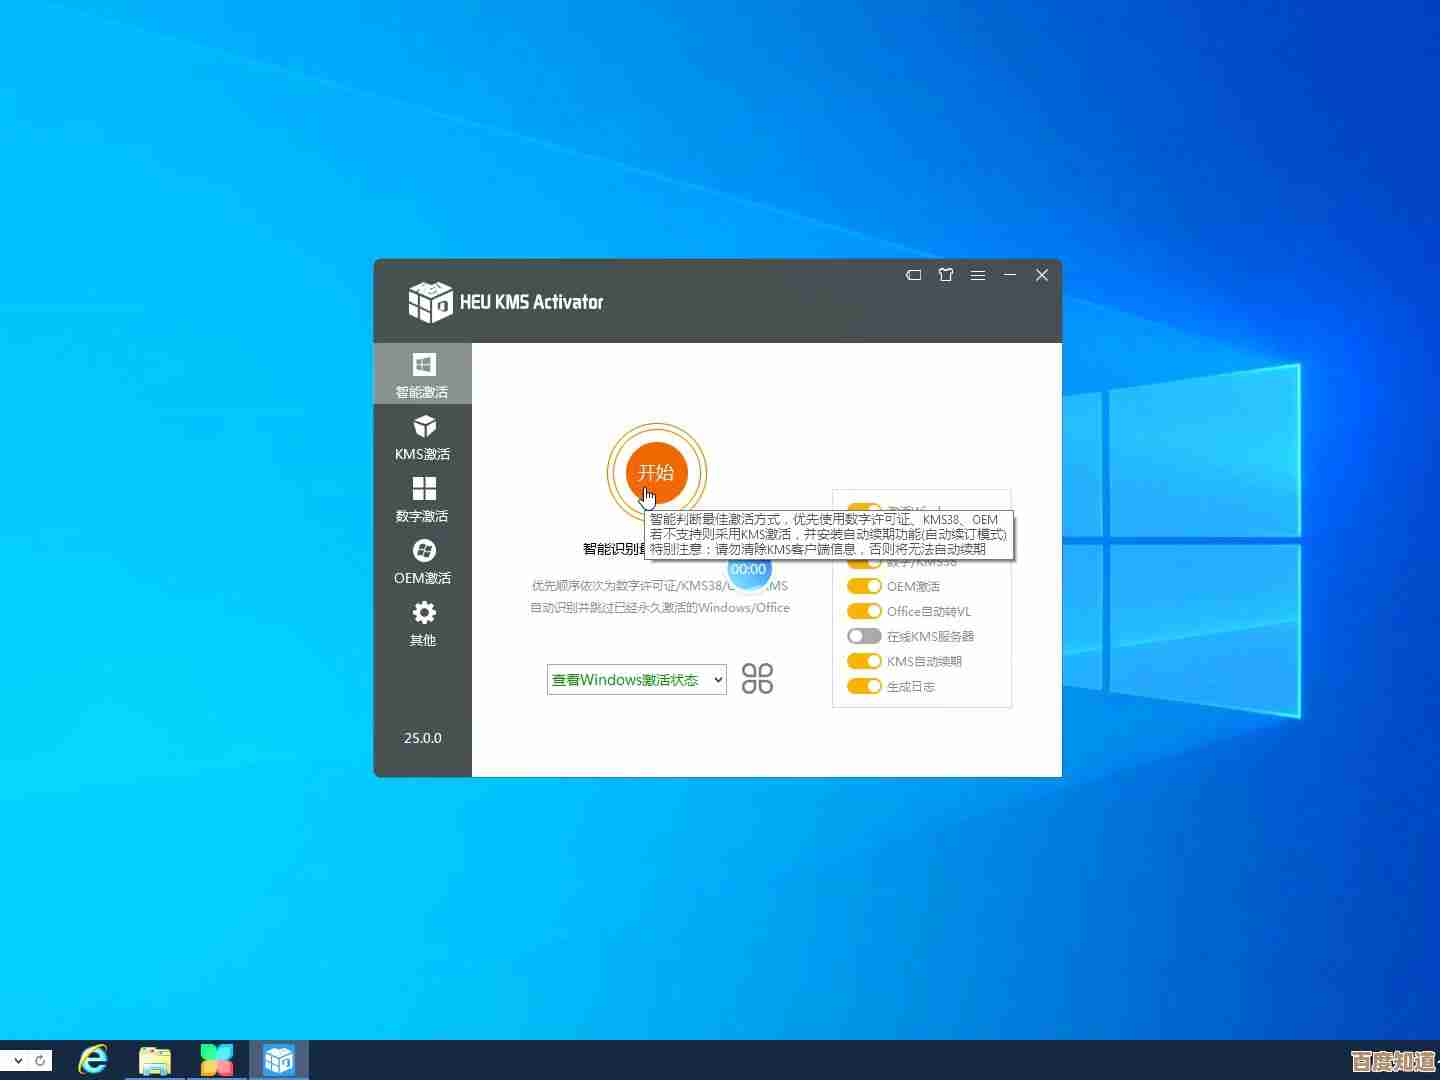Screen dimensions: 1440x1080
Task: Click the four-leaf clover icon beside dropdown
Action: (757, 679)
